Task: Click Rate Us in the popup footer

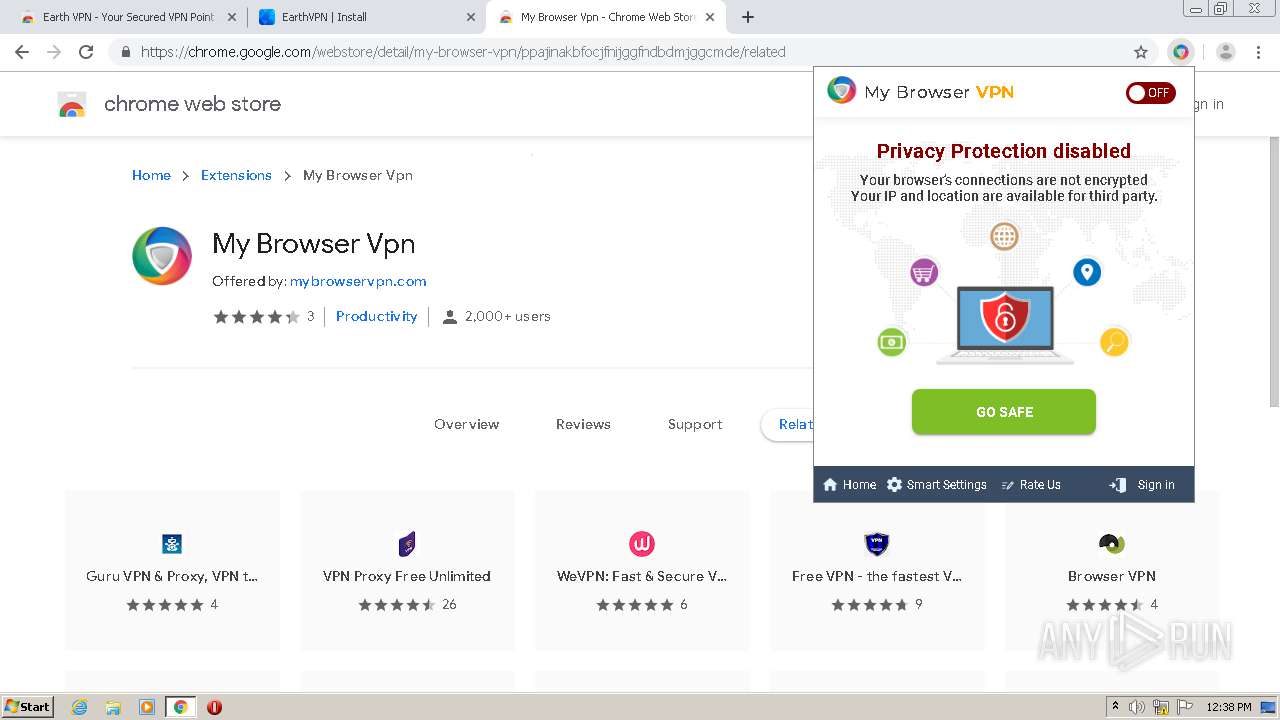Action: click(x=1031, y=485)
